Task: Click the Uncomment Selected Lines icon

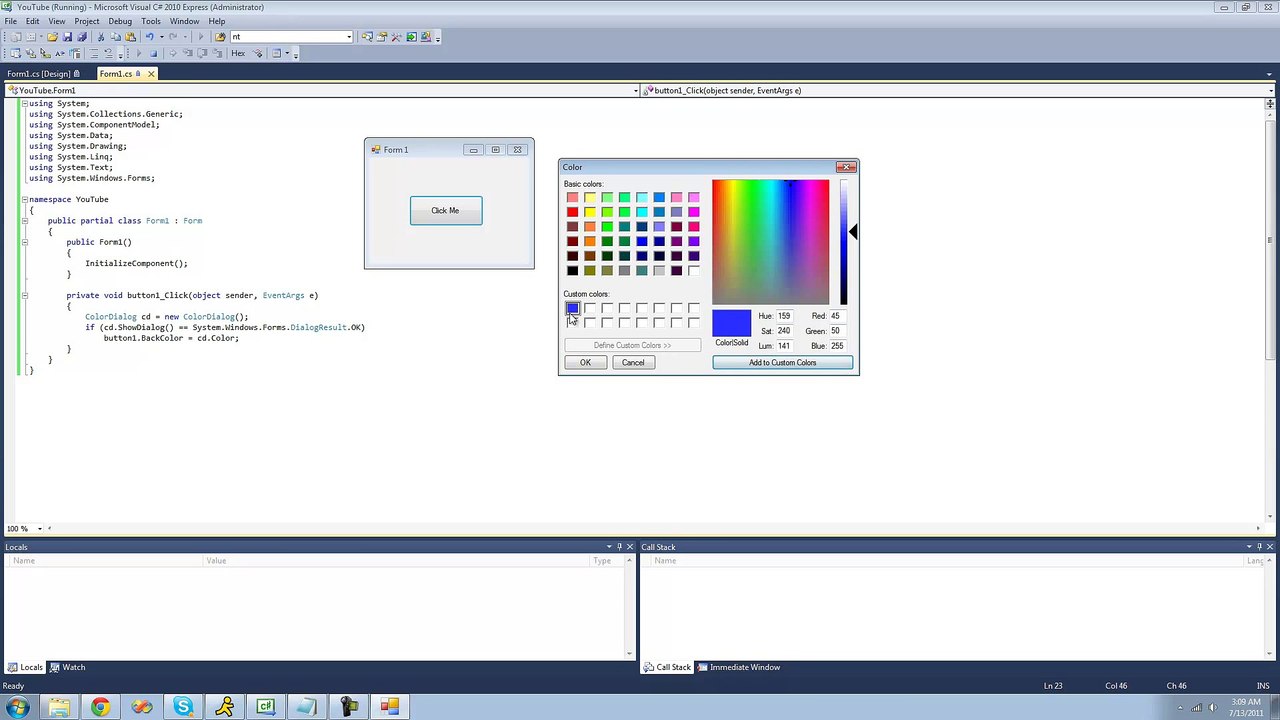Action: pos(109,53)
